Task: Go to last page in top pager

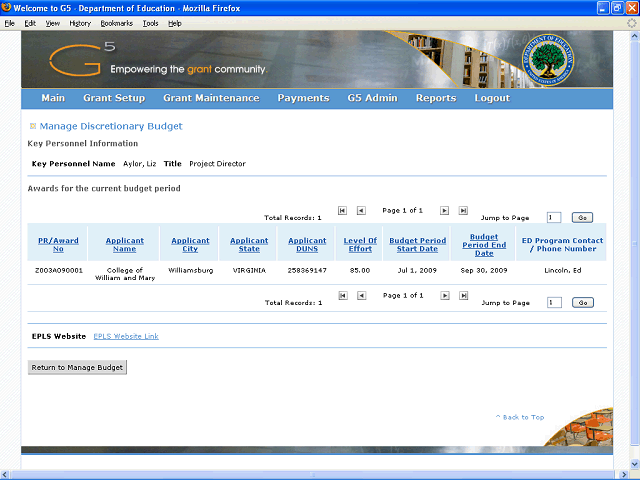Action: click(x=463, y=211)
